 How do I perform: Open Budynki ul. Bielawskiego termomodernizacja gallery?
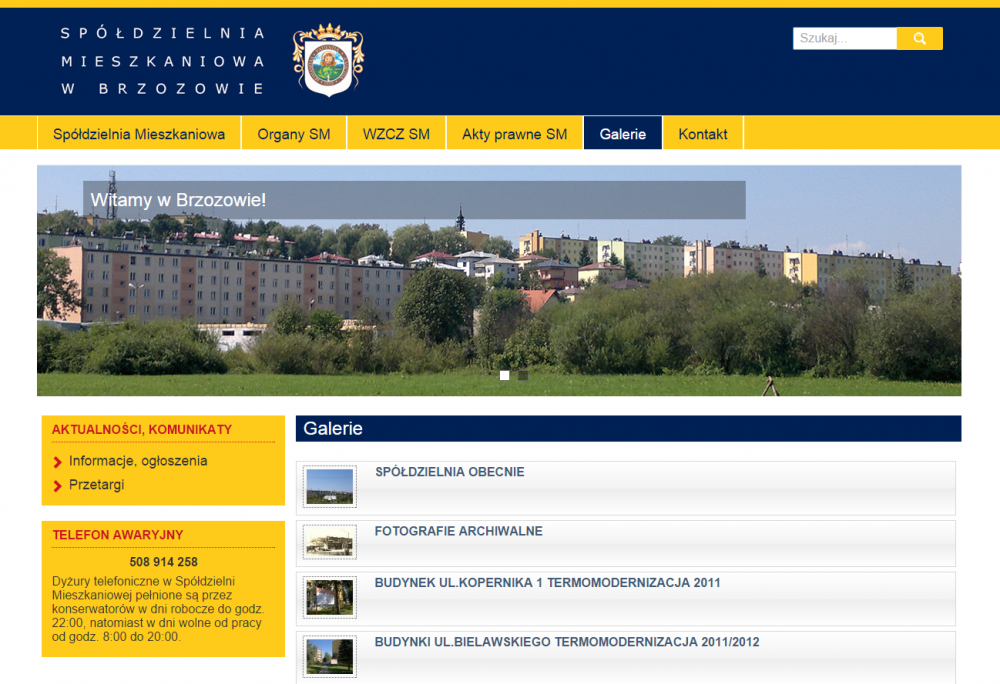coord(566,642)
